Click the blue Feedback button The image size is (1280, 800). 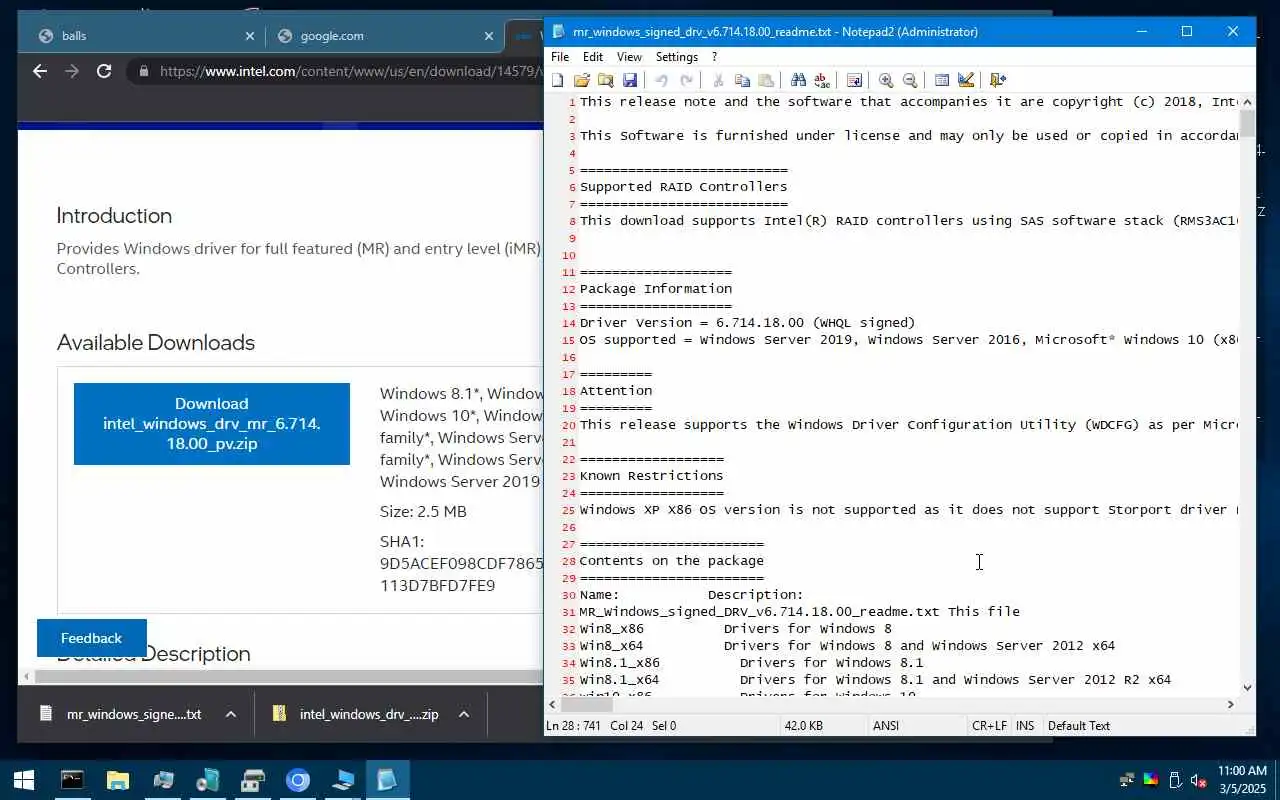coord(91,638)
